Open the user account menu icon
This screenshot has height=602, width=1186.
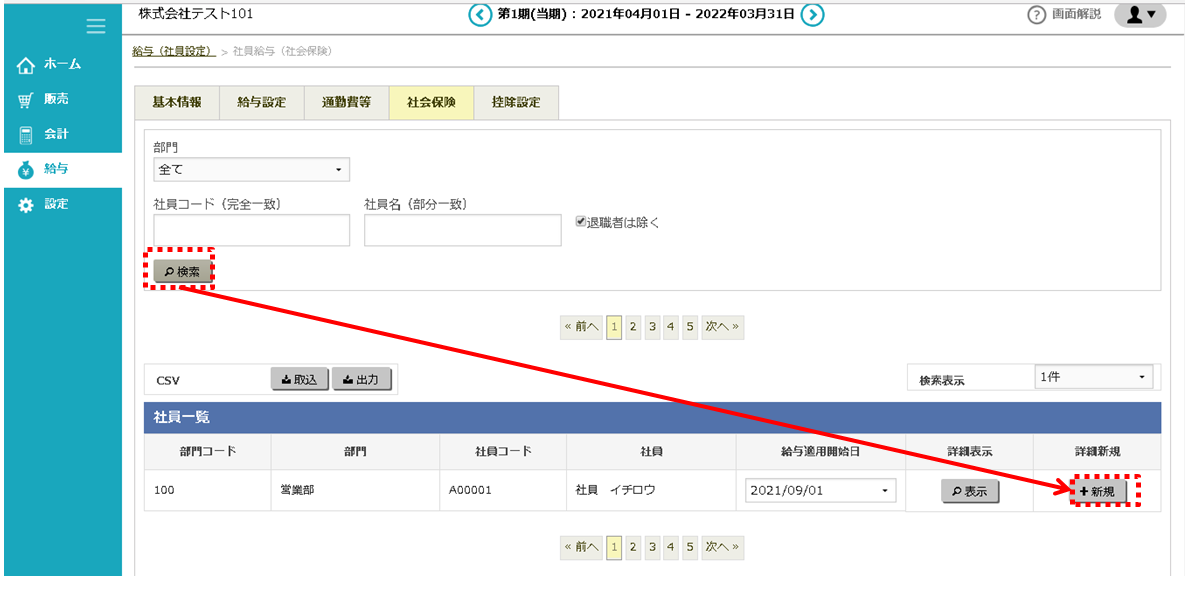click(x=1140, y=15)
